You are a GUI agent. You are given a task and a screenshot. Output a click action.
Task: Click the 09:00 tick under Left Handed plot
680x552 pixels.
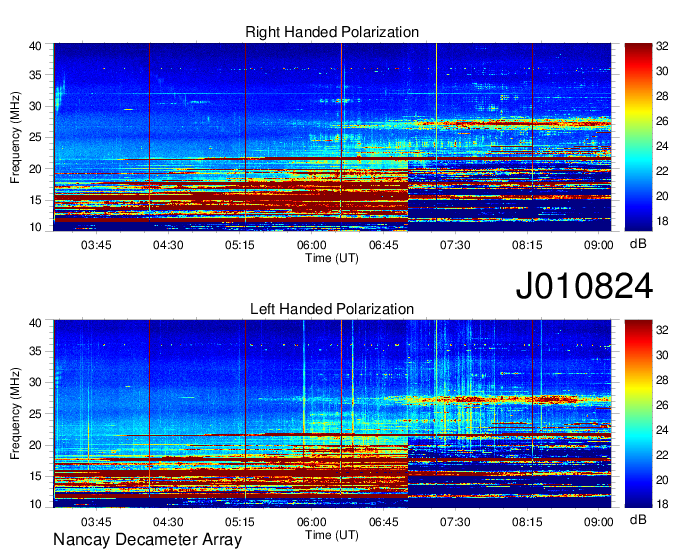click(x=598, y=522)
